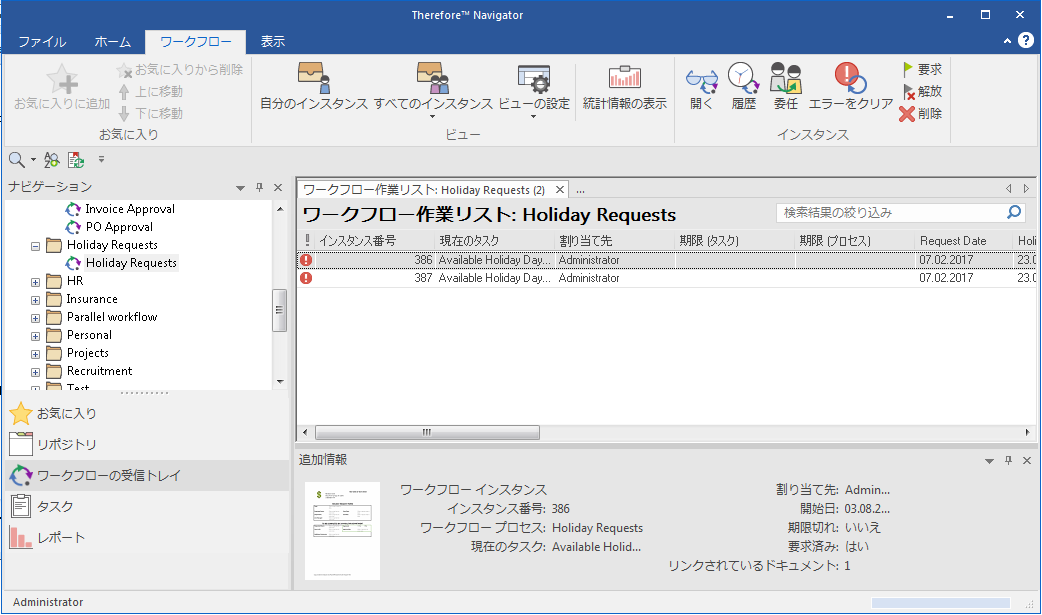Click the filter search magnifier icon

pyautogui.click(x=1014, y=212)
